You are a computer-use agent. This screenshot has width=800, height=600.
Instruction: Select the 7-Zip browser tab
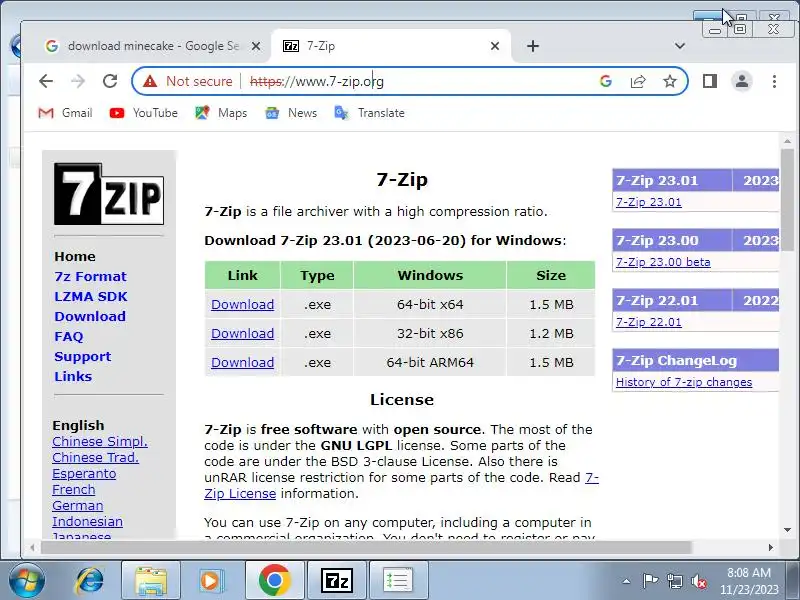(x=390, y=46)
